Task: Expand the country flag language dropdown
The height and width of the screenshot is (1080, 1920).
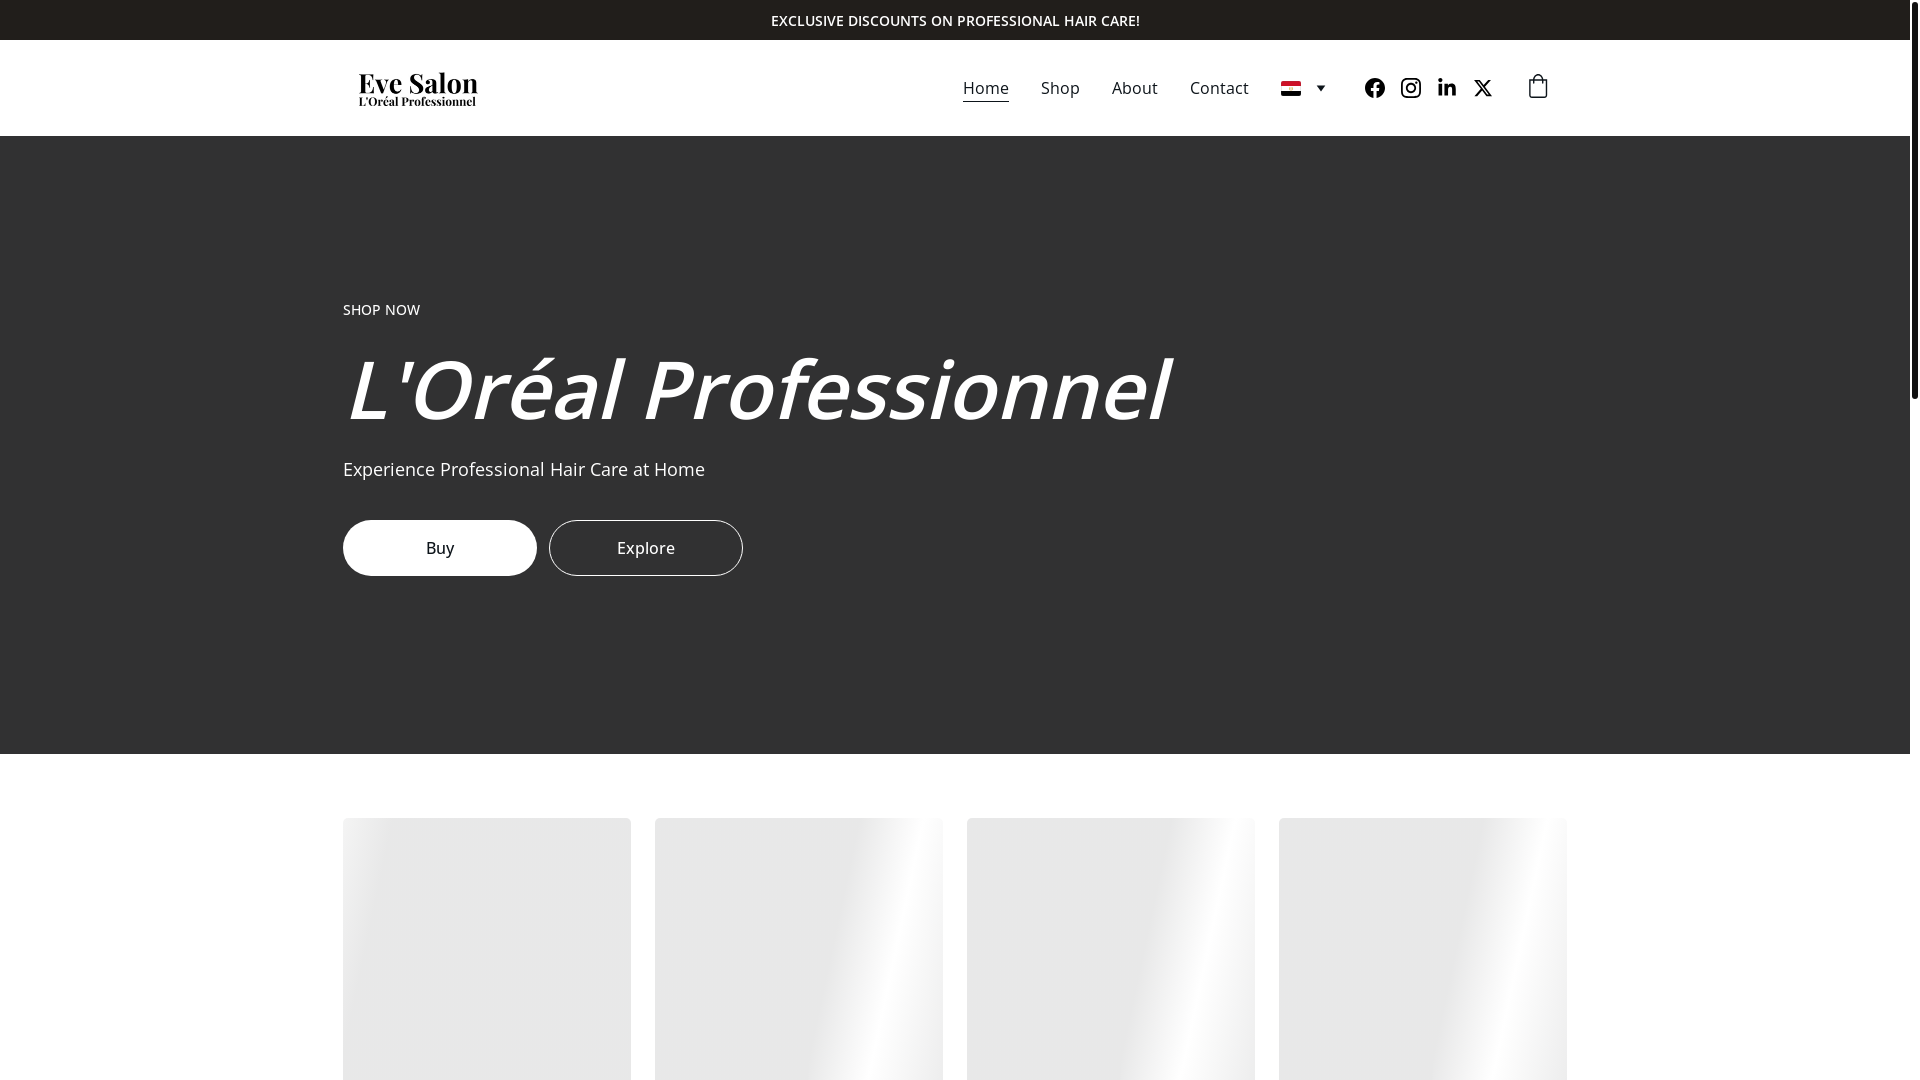Action: [1303, 88]
